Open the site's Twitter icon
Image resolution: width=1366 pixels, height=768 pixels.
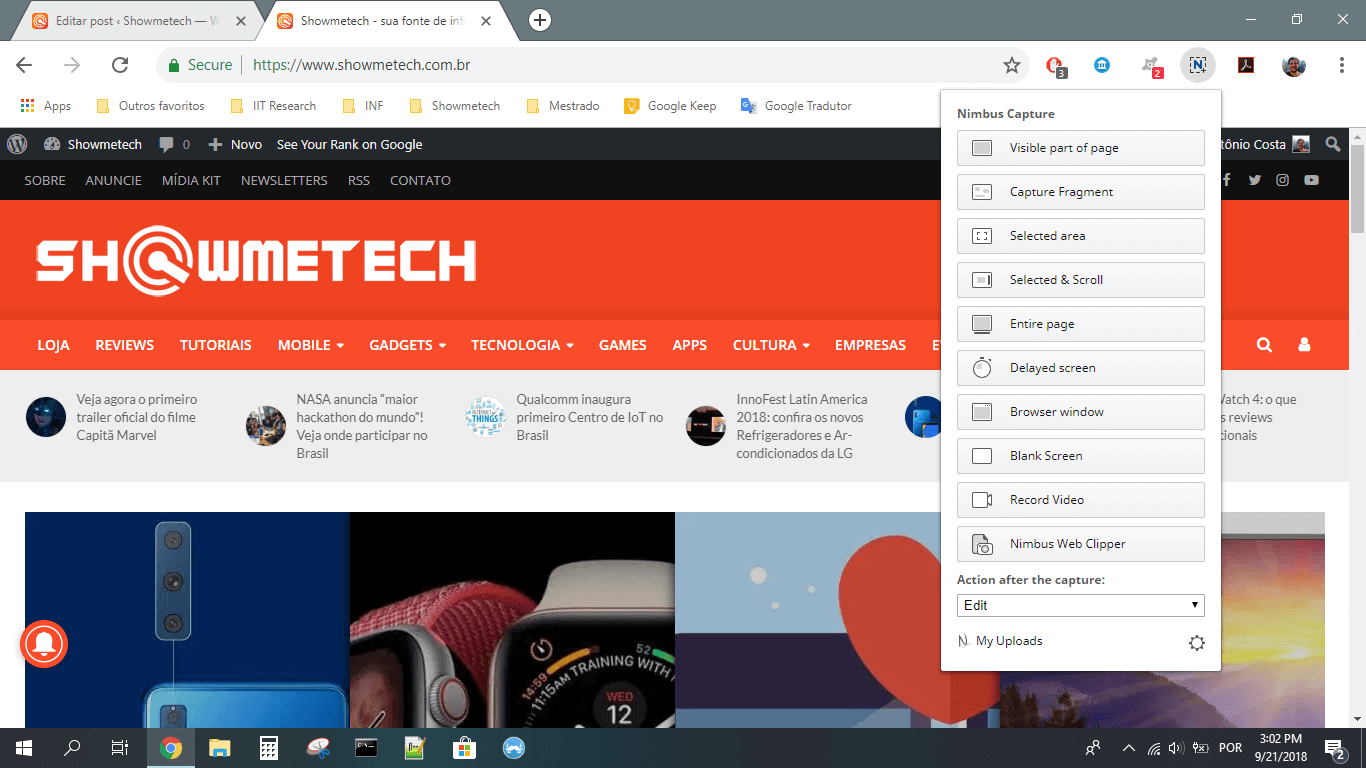point(1255,180)
